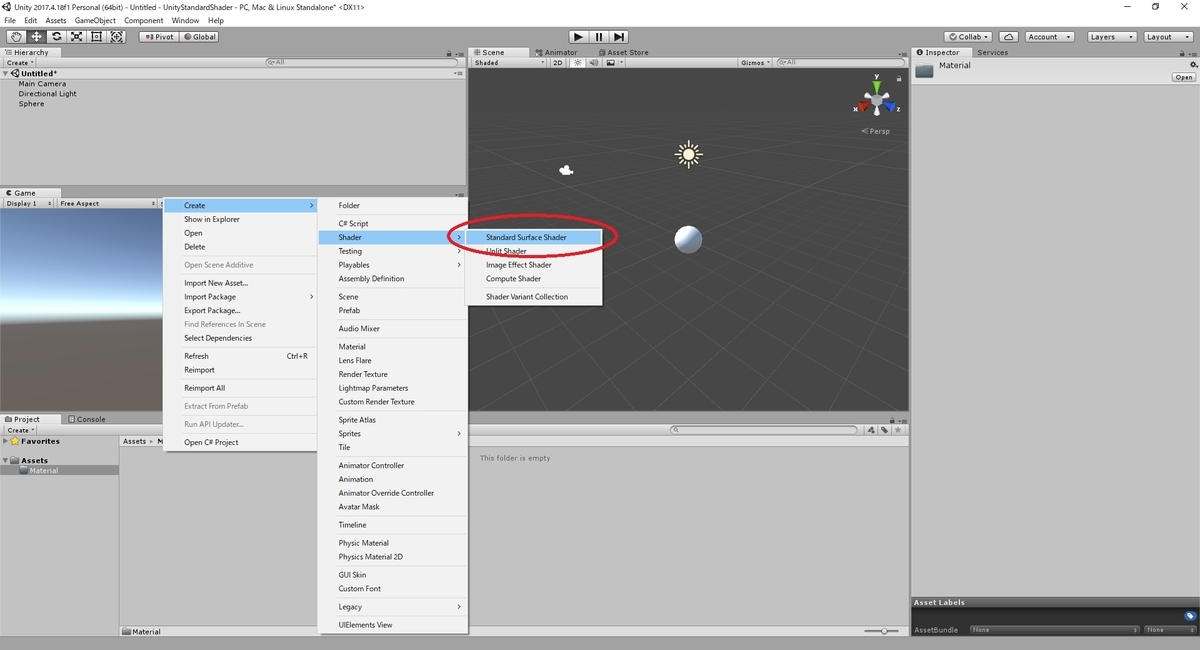The width and height of the screenshot is (1200, 650).
Task: Open the Gizmos dropdown
Action: tap(755, 62)
